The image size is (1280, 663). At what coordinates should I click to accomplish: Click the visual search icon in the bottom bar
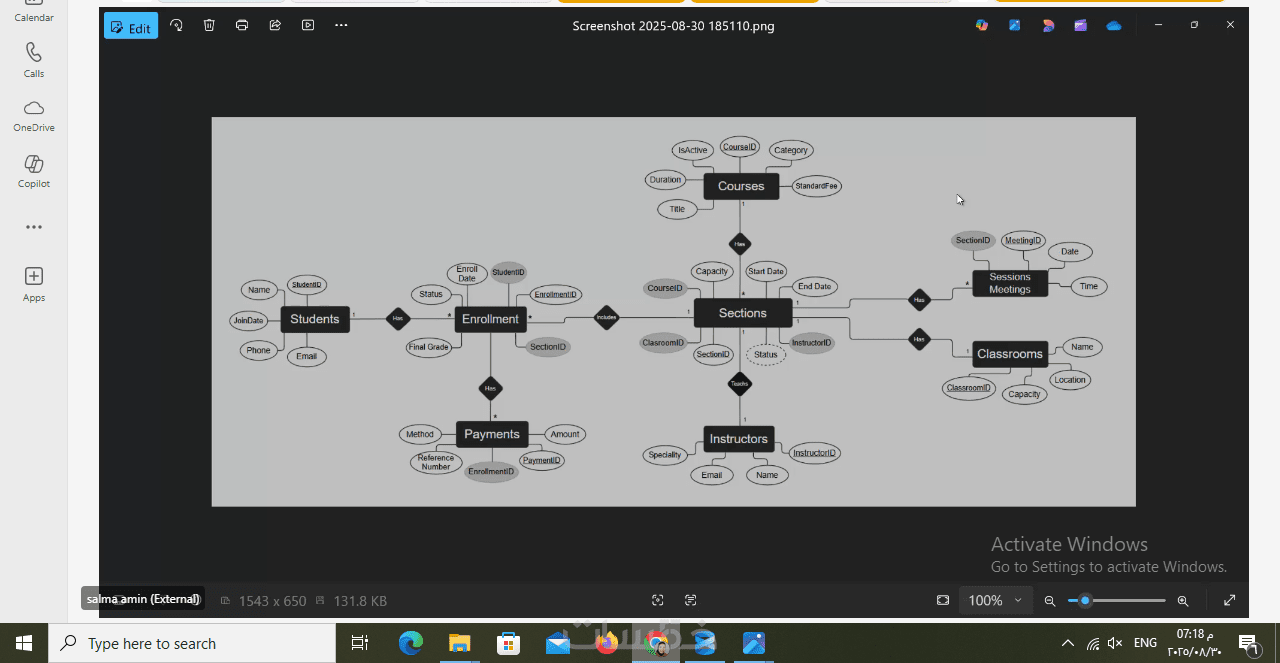(657, 600)
